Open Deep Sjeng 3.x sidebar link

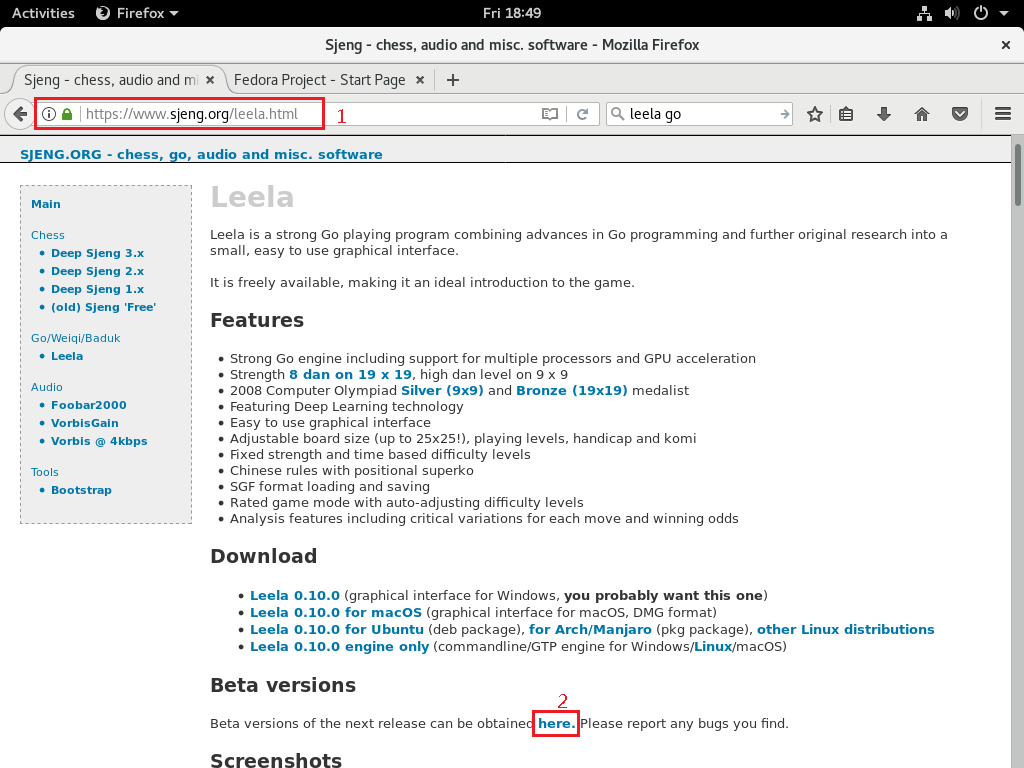(x=97, y=253)
